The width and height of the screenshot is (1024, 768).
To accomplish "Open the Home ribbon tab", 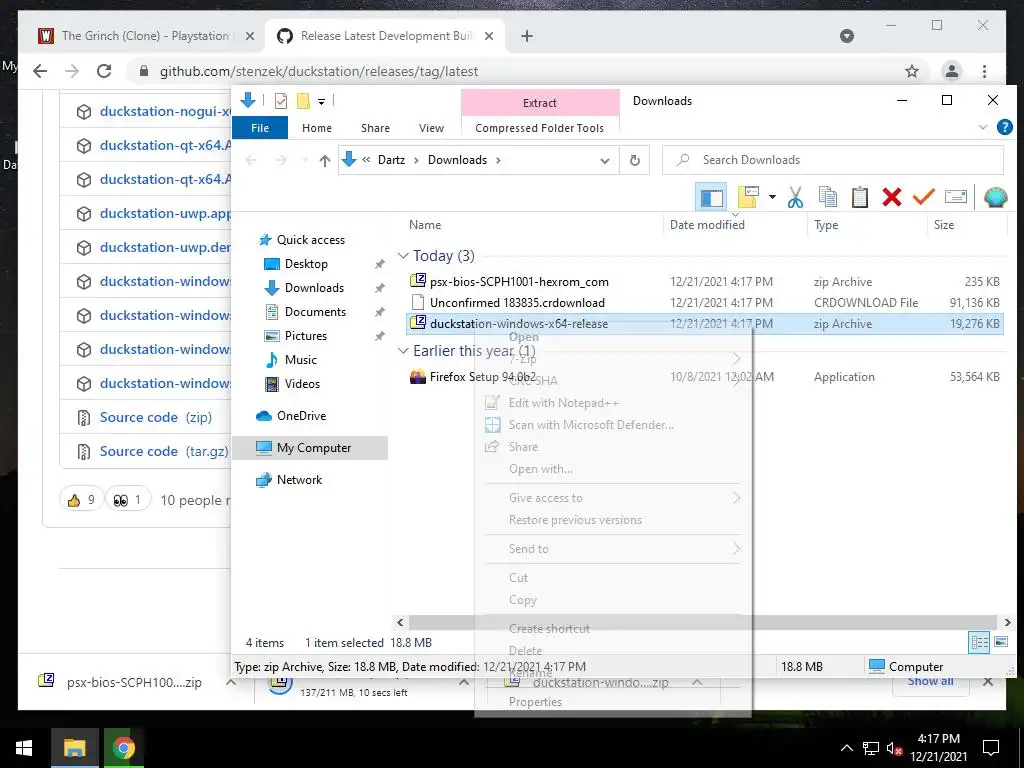I will [317, 128].
